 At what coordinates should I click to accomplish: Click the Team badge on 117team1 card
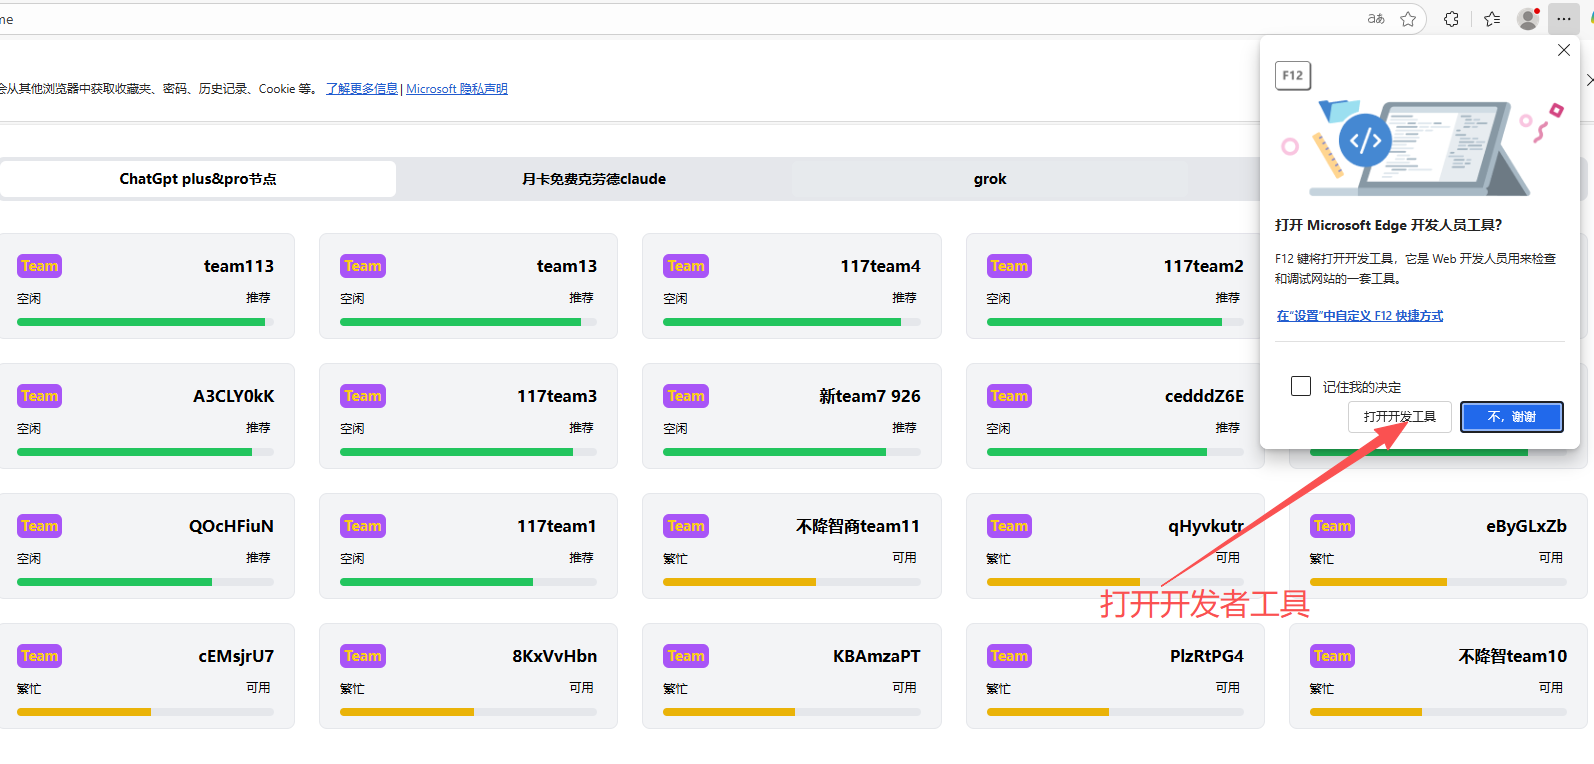363,526
